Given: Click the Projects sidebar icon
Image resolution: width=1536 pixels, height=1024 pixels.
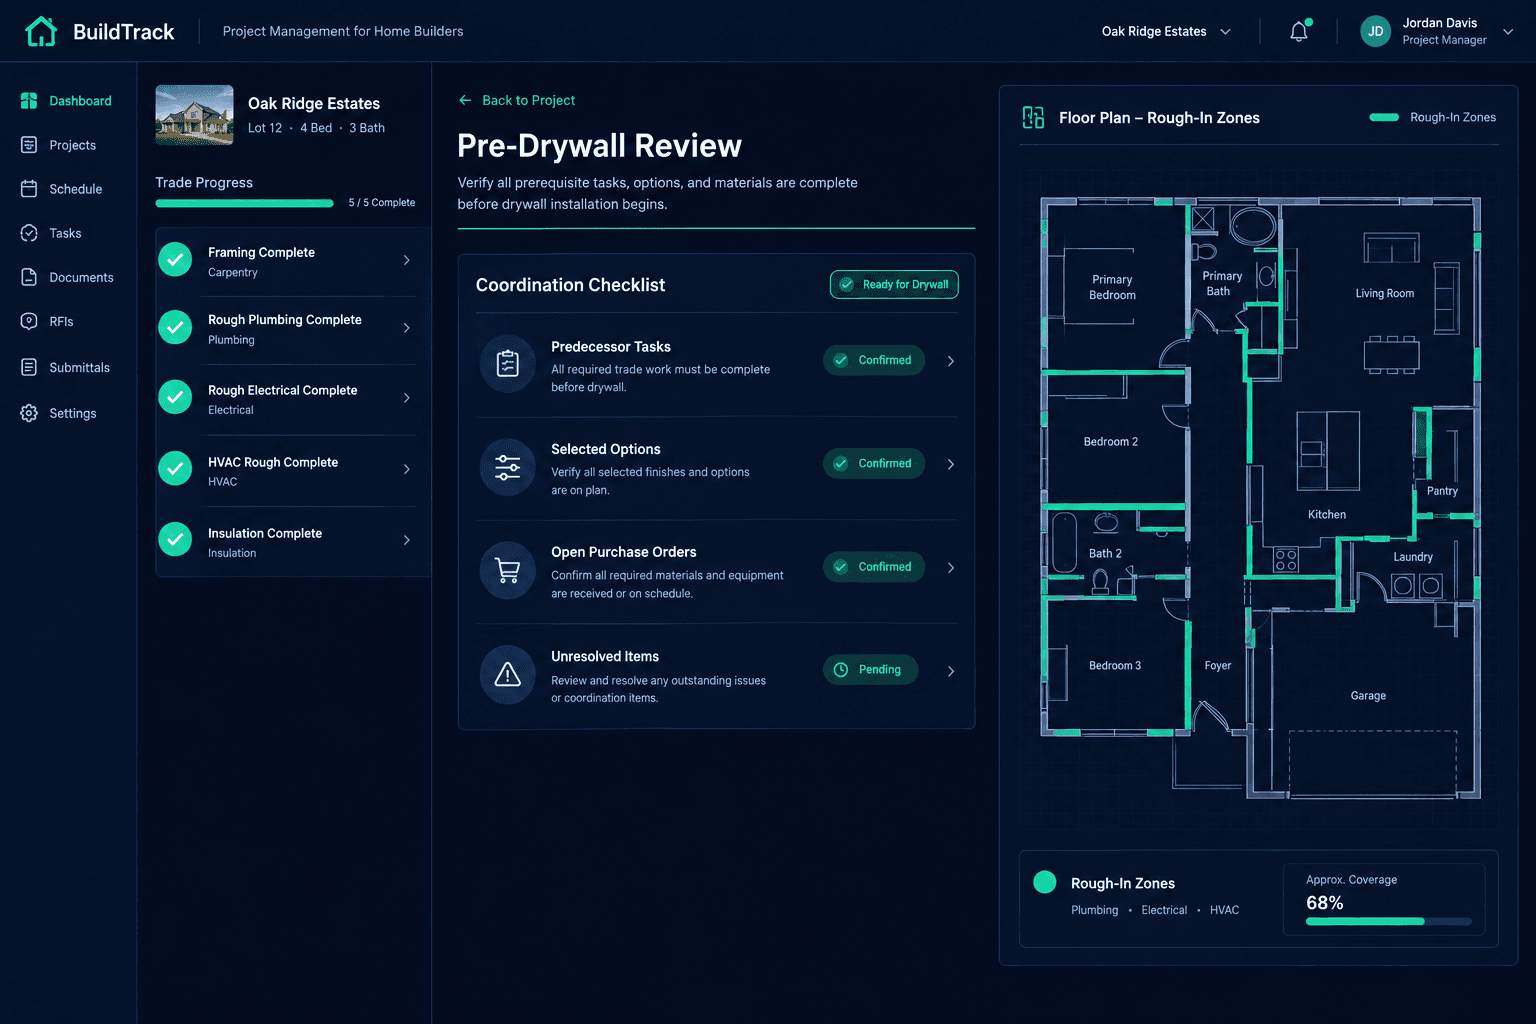Looking at the screenshot, I should (29, 145).
